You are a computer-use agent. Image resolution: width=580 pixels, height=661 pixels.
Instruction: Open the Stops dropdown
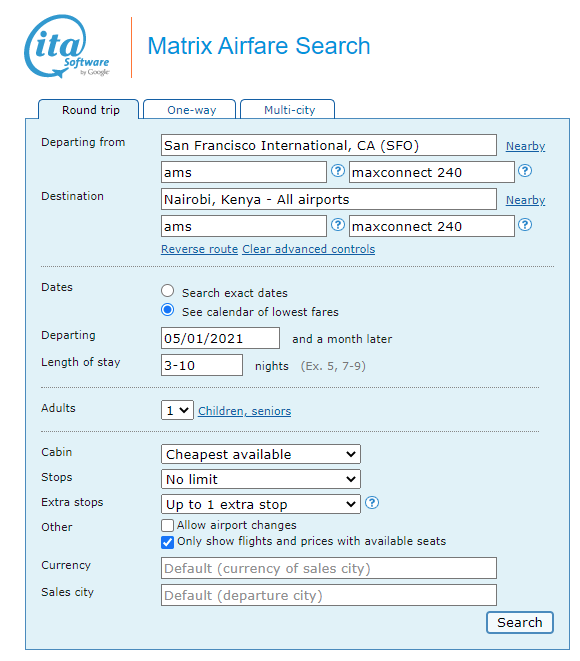261,479
